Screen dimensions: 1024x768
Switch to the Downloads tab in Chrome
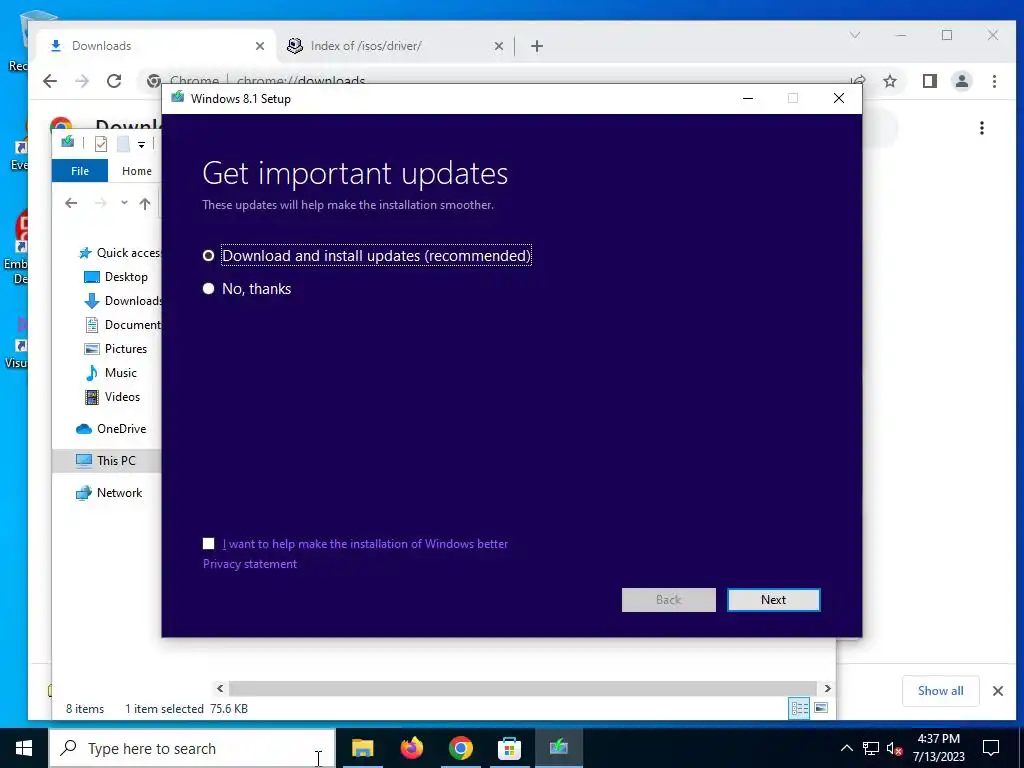pos(153,46)
